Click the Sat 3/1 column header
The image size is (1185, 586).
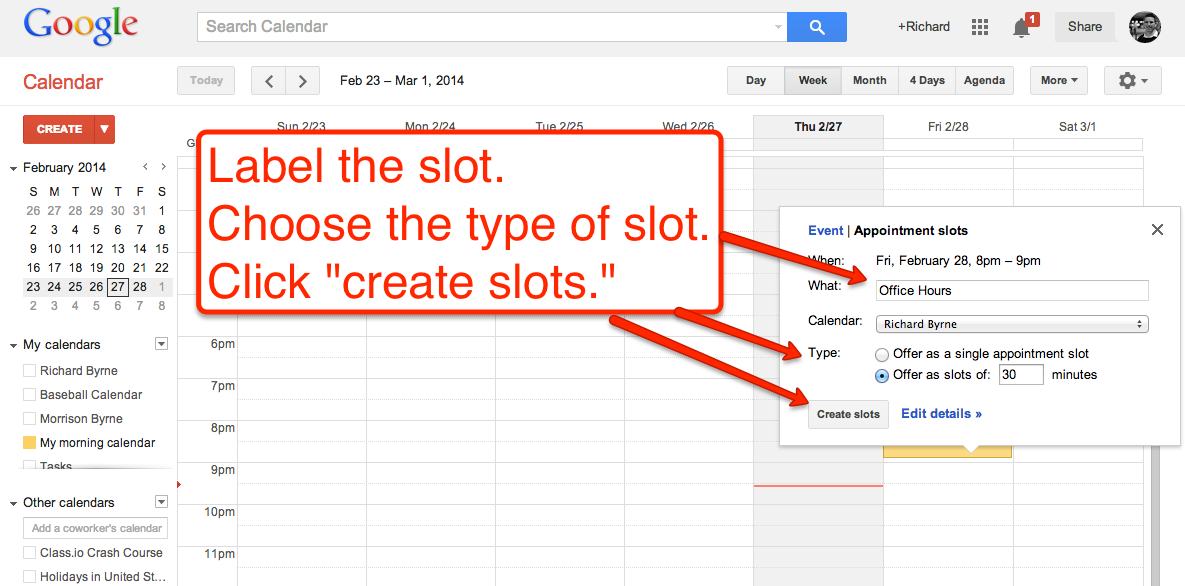click(x=1078, y=127)
